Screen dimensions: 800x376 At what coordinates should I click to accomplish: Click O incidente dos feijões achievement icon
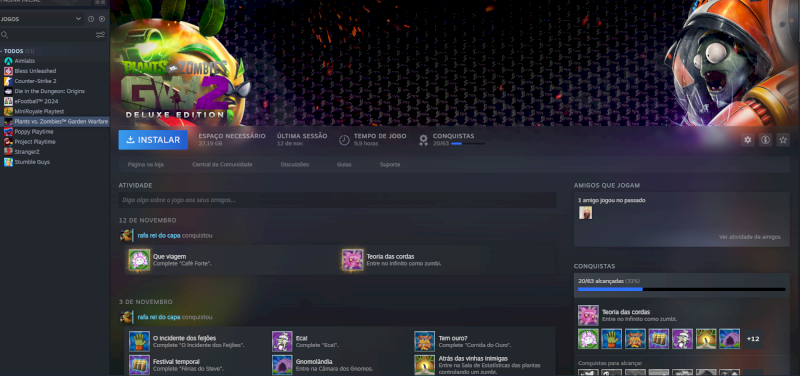click(x=139, y=341)
